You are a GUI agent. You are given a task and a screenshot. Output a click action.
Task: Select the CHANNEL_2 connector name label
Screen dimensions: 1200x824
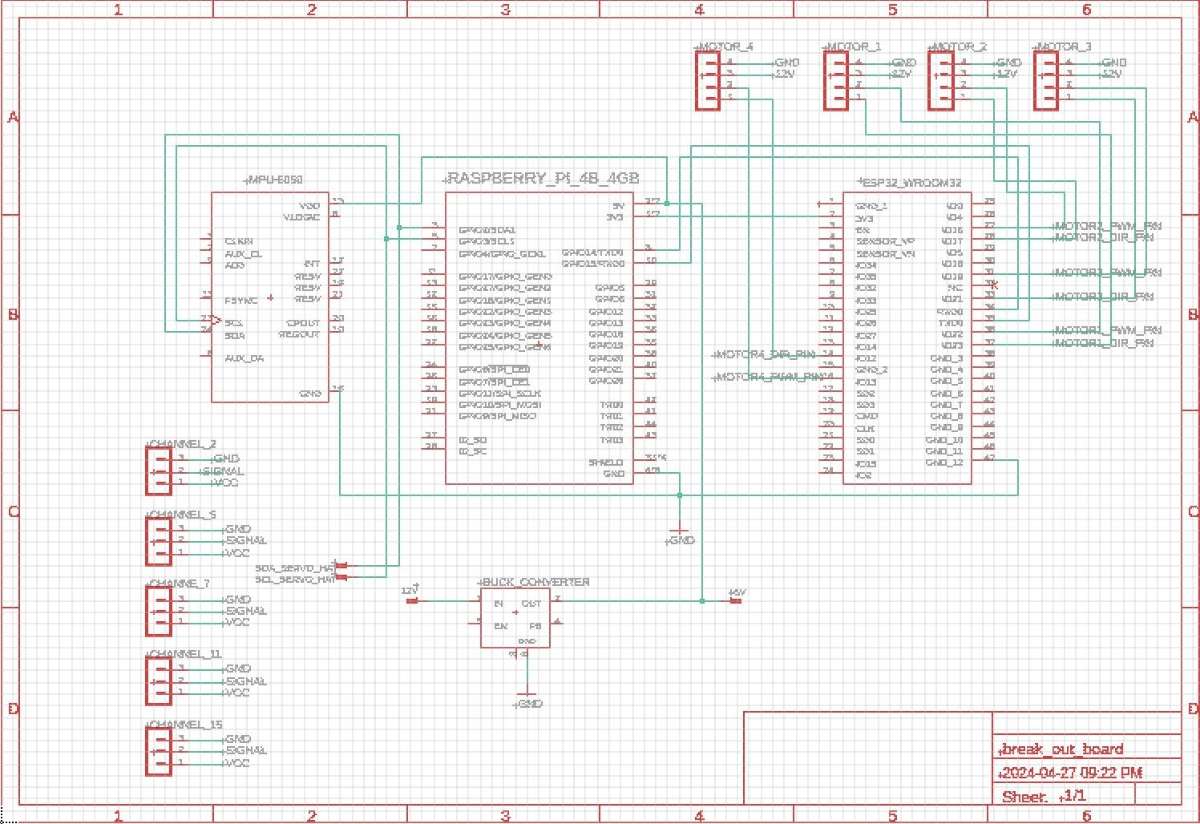[182, 444]
